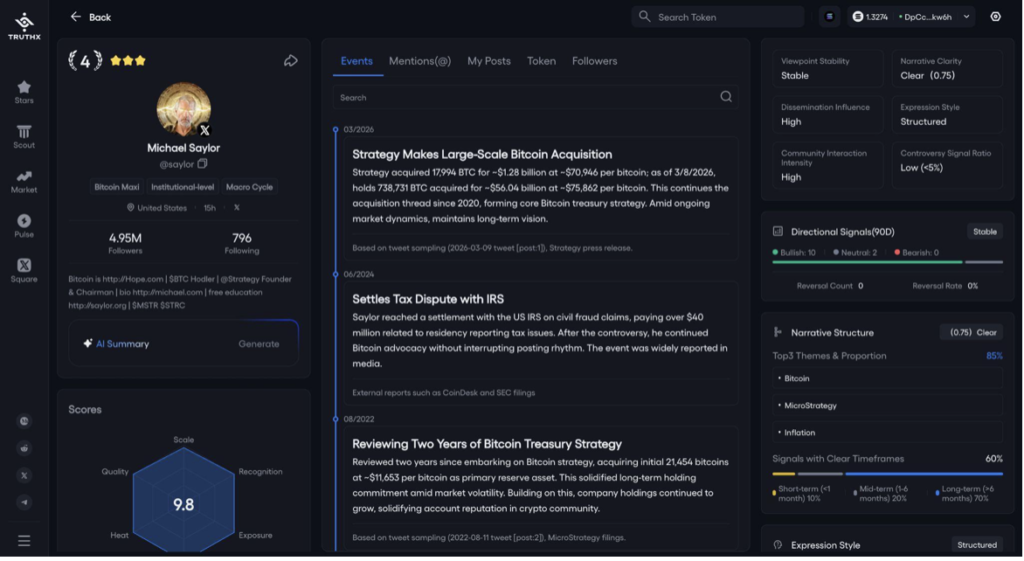Click the 796 Following count
This screenshot has height=561, width=1024.
click(242, 242)
